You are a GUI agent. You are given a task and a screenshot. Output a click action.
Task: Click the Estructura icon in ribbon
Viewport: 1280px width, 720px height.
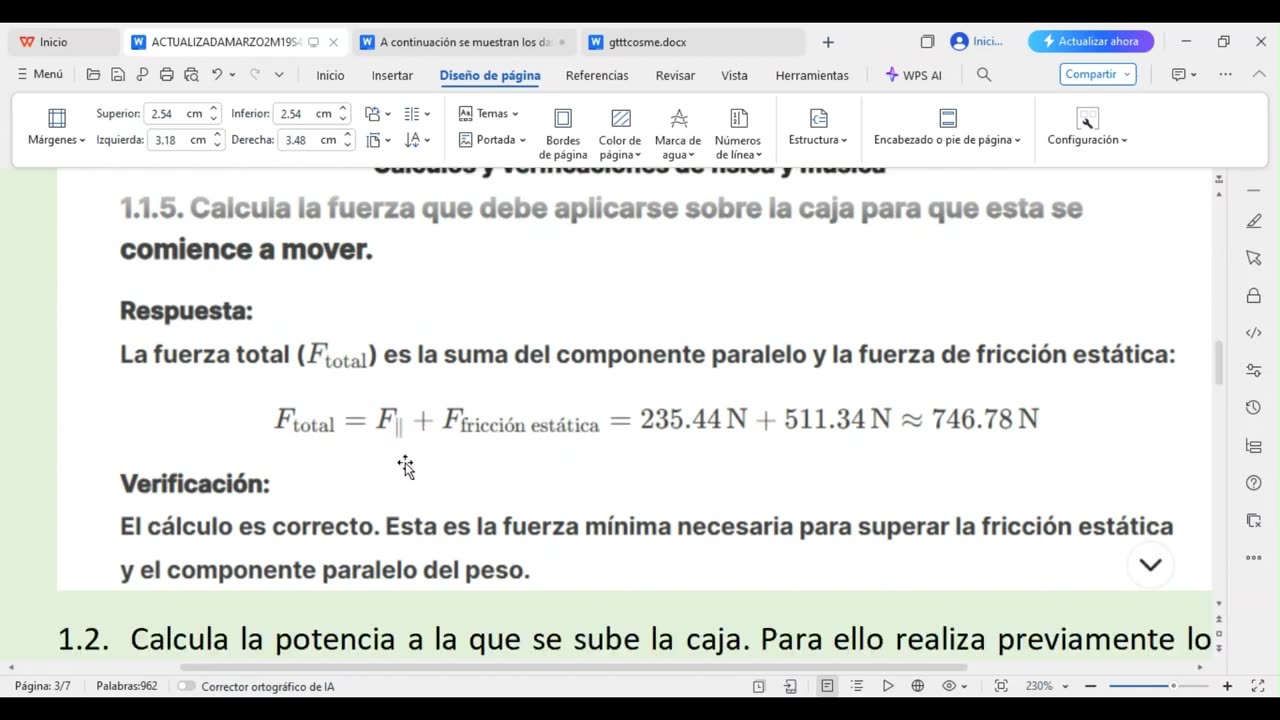pyautogui.click(x=818, y=118)
